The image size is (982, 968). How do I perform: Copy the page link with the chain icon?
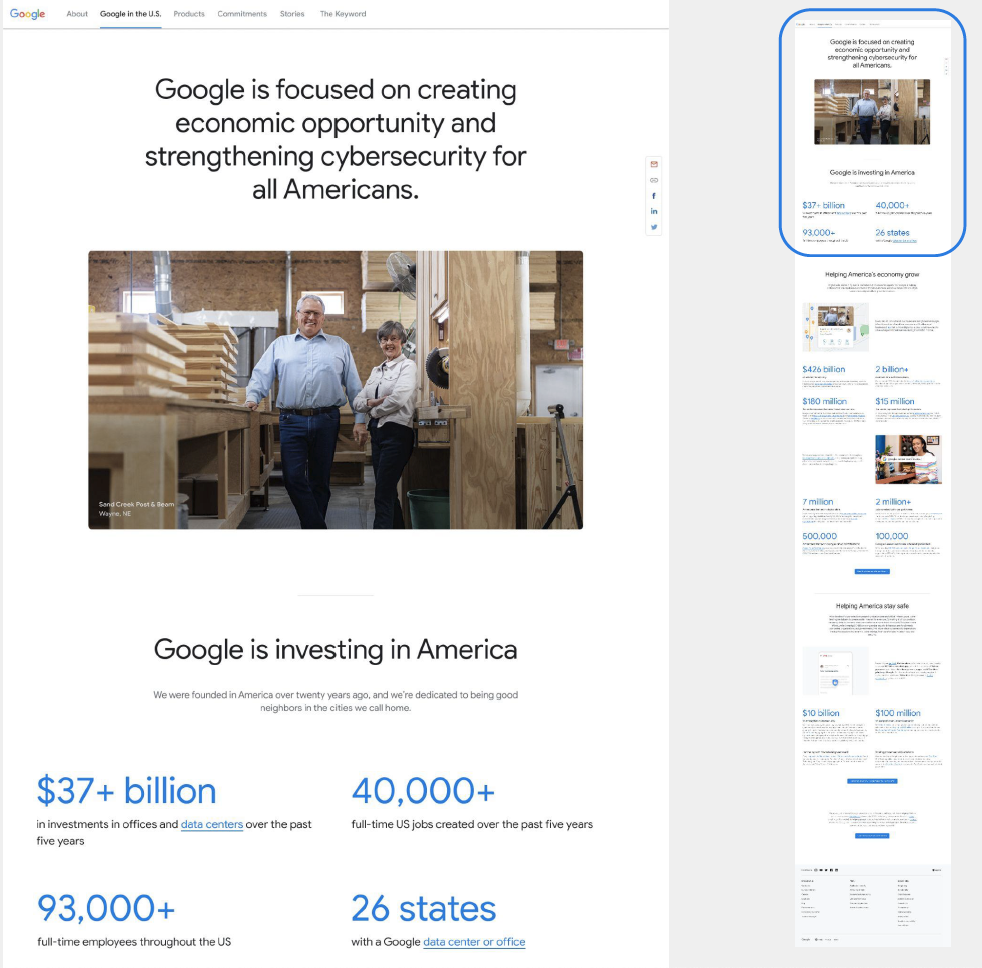654,180
